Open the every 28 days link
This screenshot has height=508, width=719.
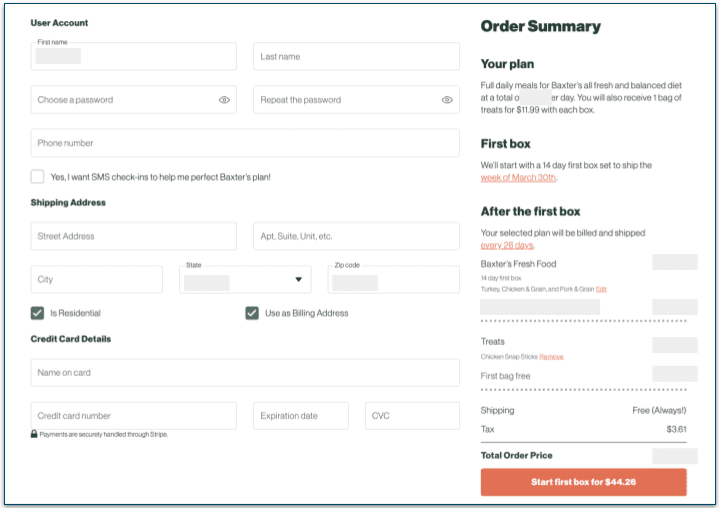(x=507, y=245)
